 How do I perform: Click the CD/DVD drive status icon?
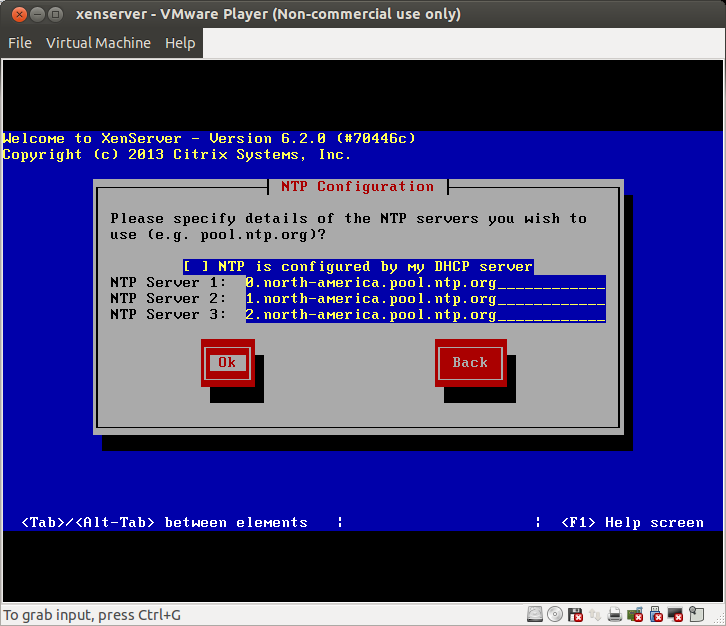click(556, 614)
